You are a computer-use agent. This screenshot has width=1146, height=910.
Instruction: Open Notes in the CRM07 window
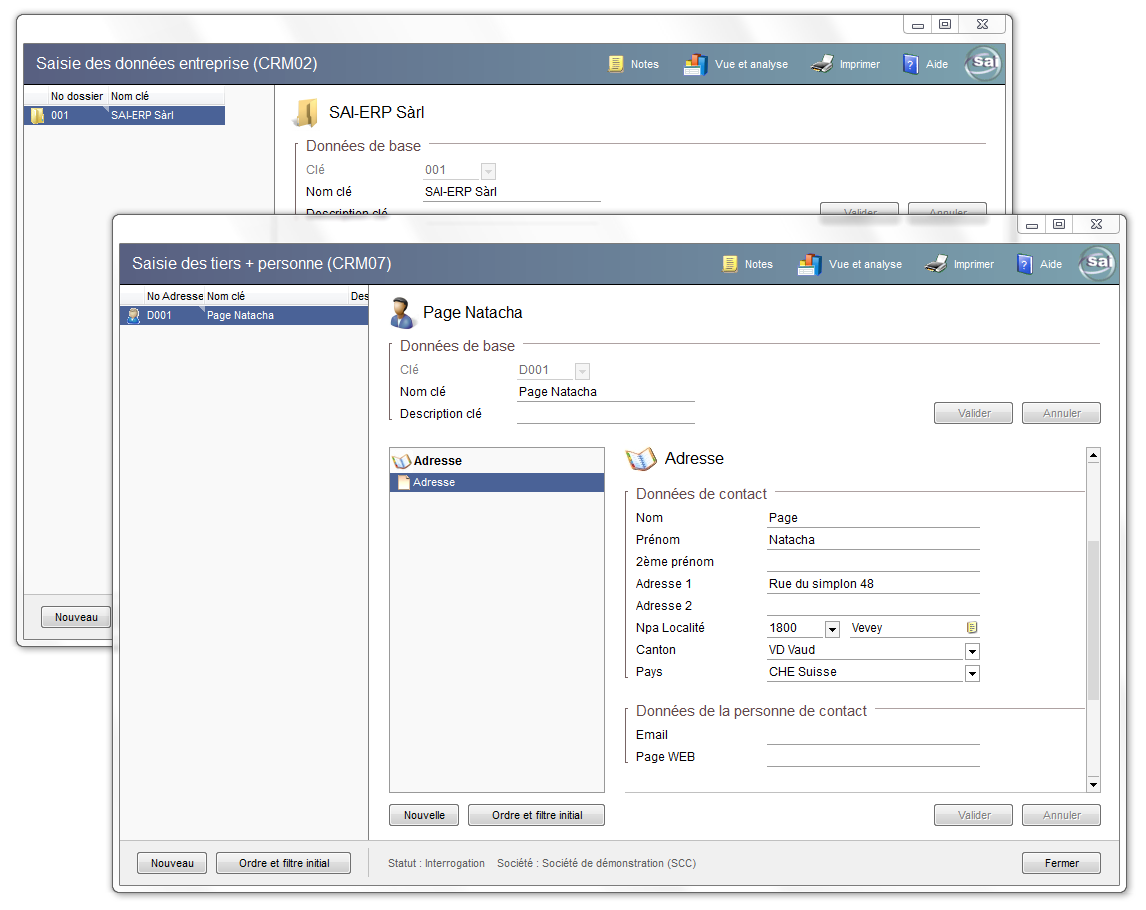click(x=747, y=264)
